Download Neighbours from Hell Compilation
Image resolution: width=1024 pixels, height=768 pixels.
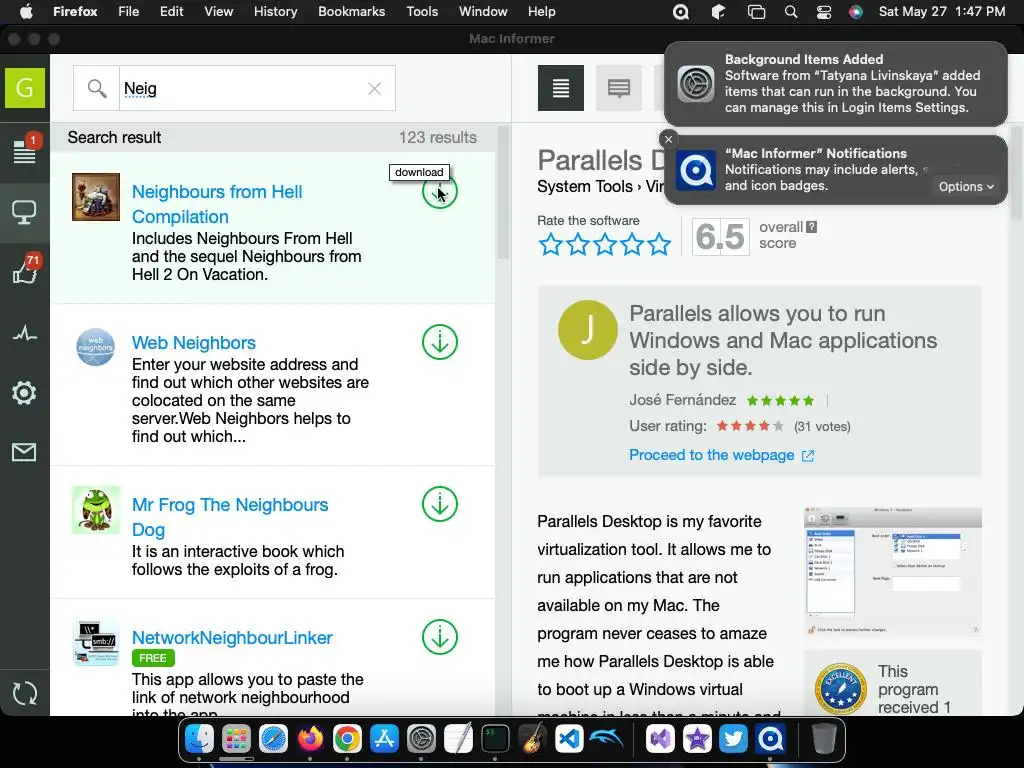pos(440,191)
